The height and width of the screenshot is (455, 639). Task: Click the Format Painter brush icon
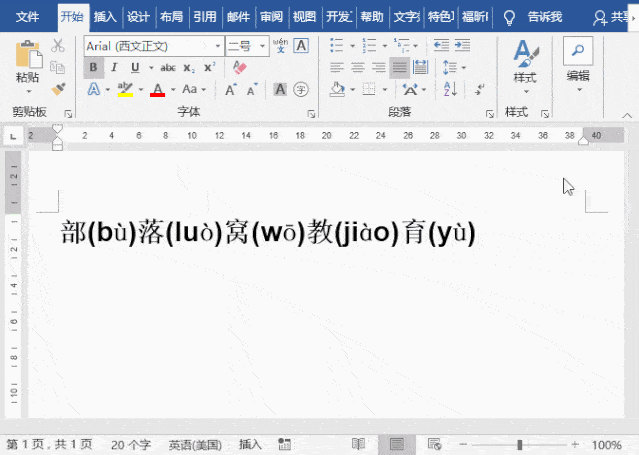(58, 89)
